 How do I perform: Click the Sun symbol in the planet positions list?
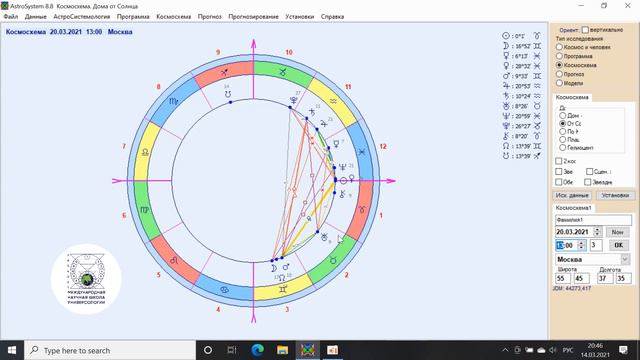point(506,36)
